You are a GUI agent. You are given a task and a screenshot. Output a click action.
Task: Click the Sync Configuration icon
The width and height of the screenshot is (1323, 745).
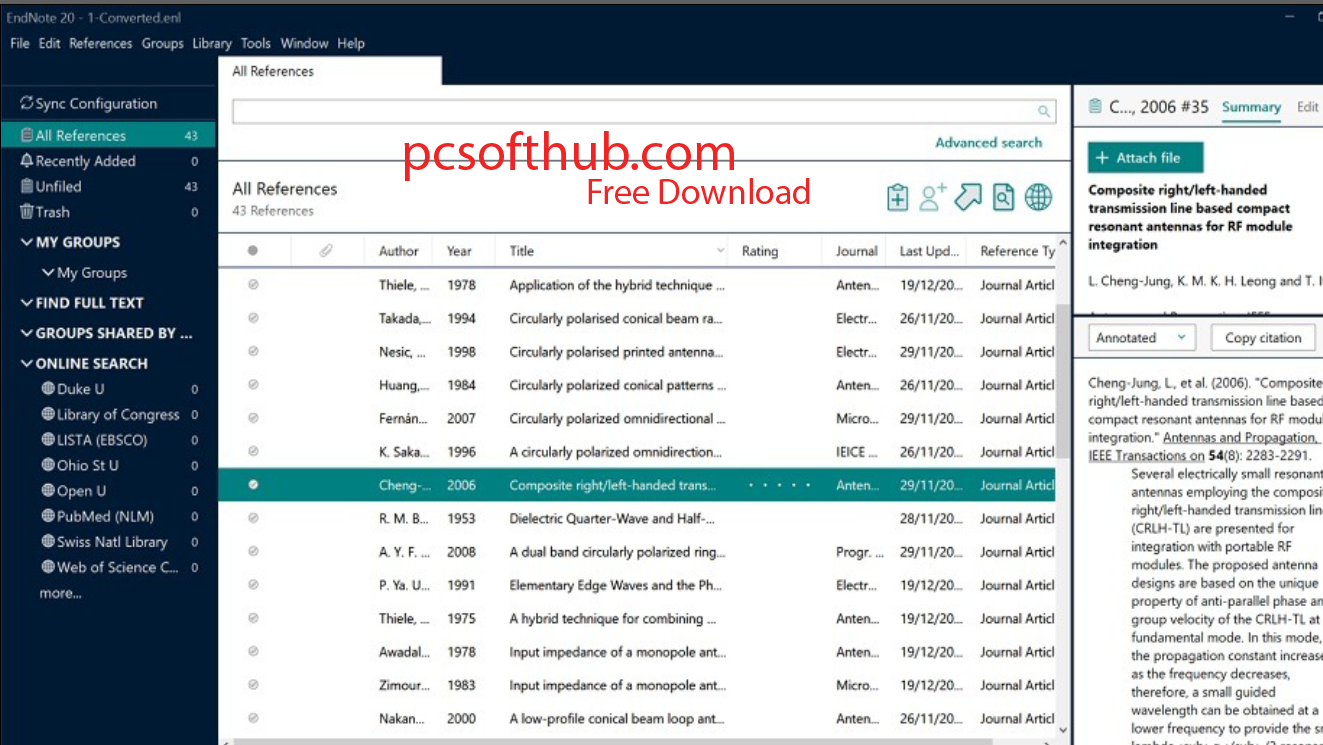(x=27, y=104)
